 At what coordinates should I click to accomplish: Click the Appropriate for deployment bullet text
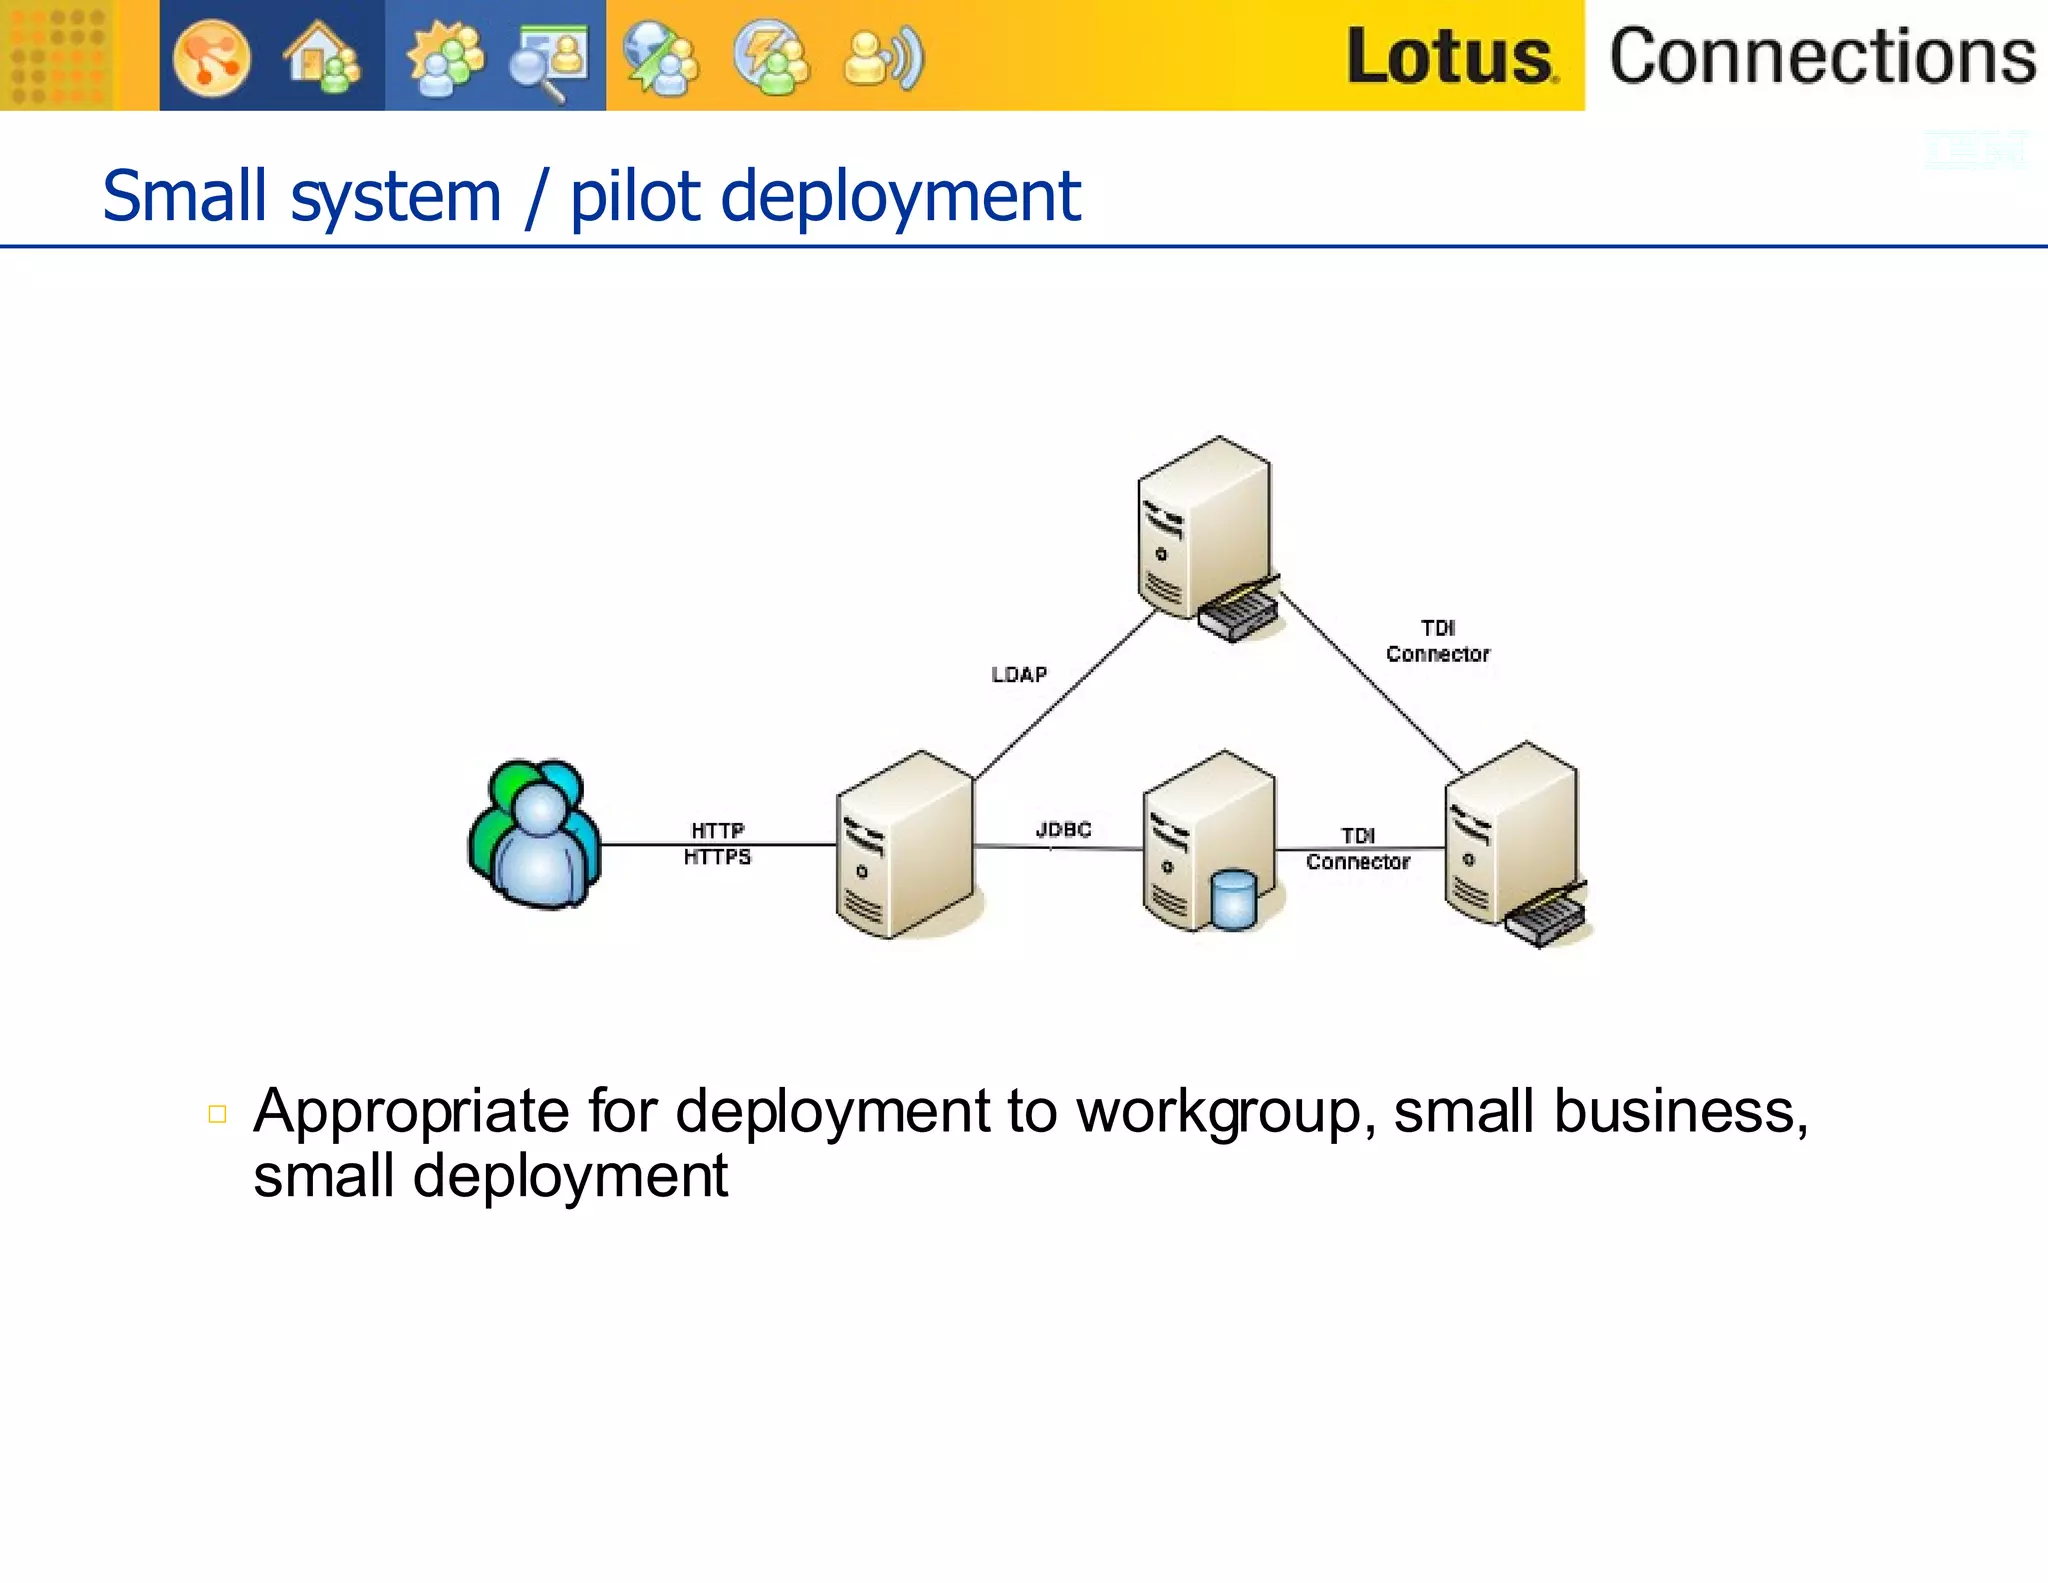(1031, 1143)
